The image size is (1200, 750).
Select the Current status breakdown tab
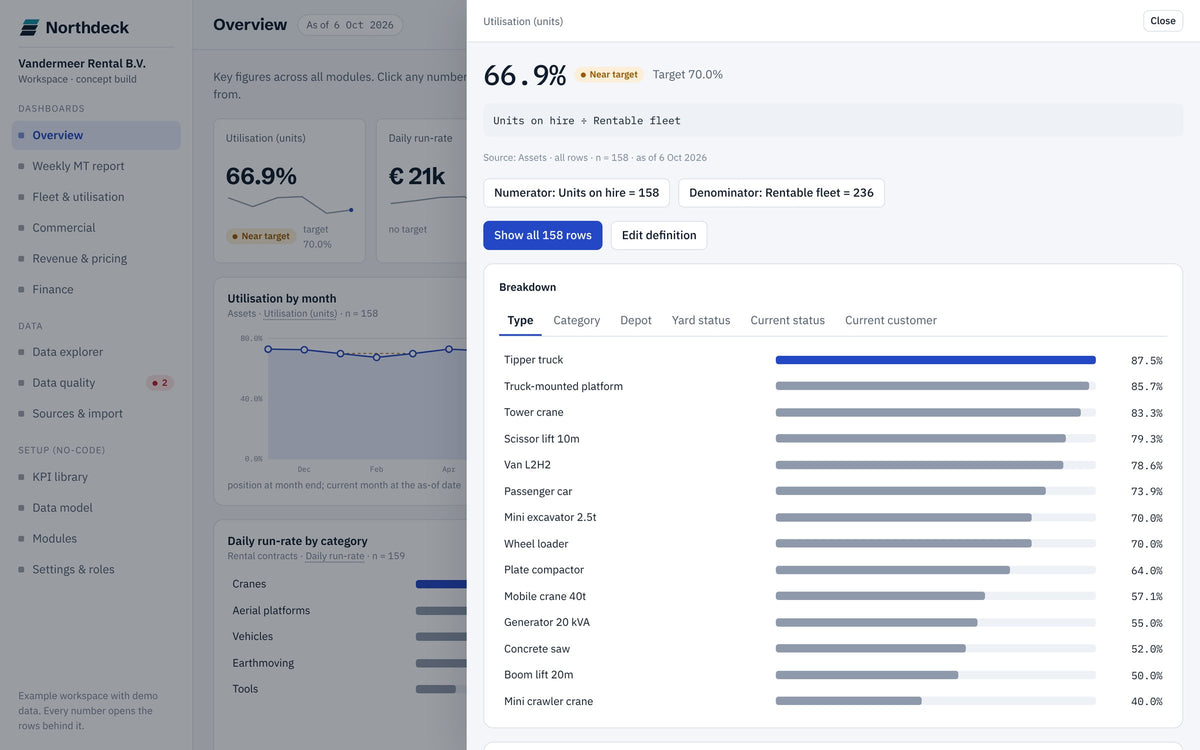788,321
